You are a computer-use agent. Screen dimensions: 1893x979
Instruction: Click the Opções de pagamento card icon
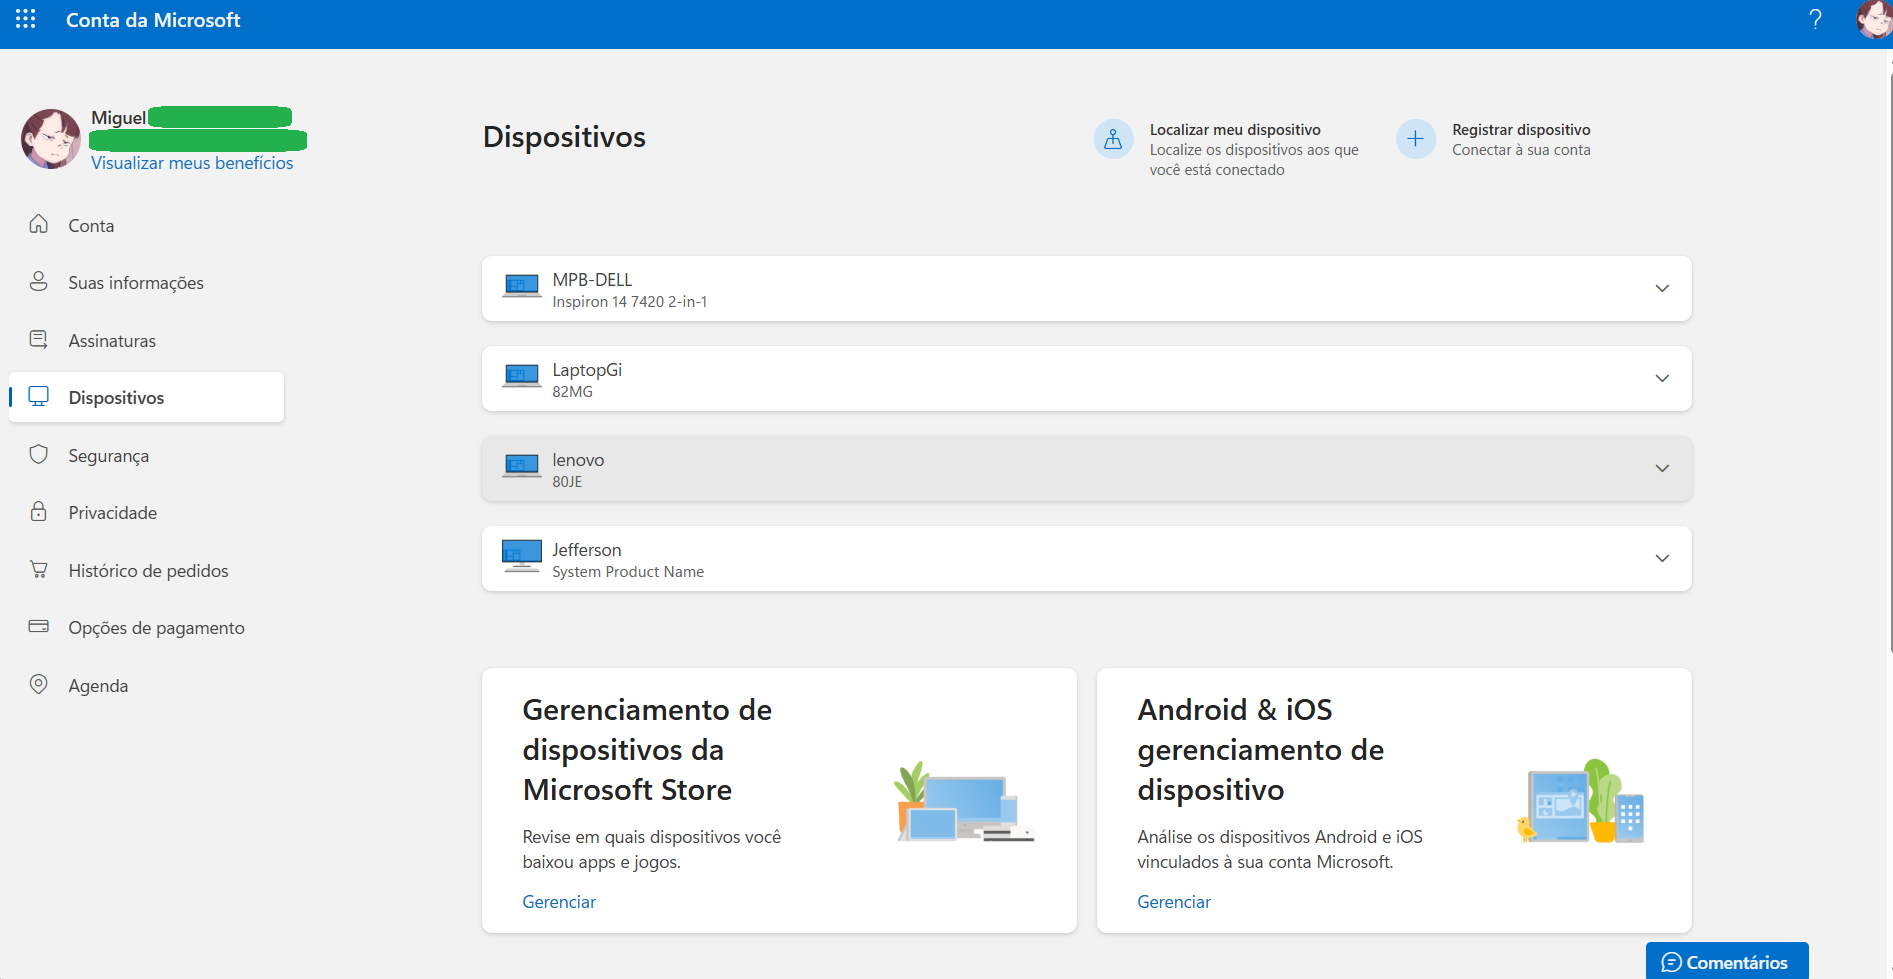(39, 626)
